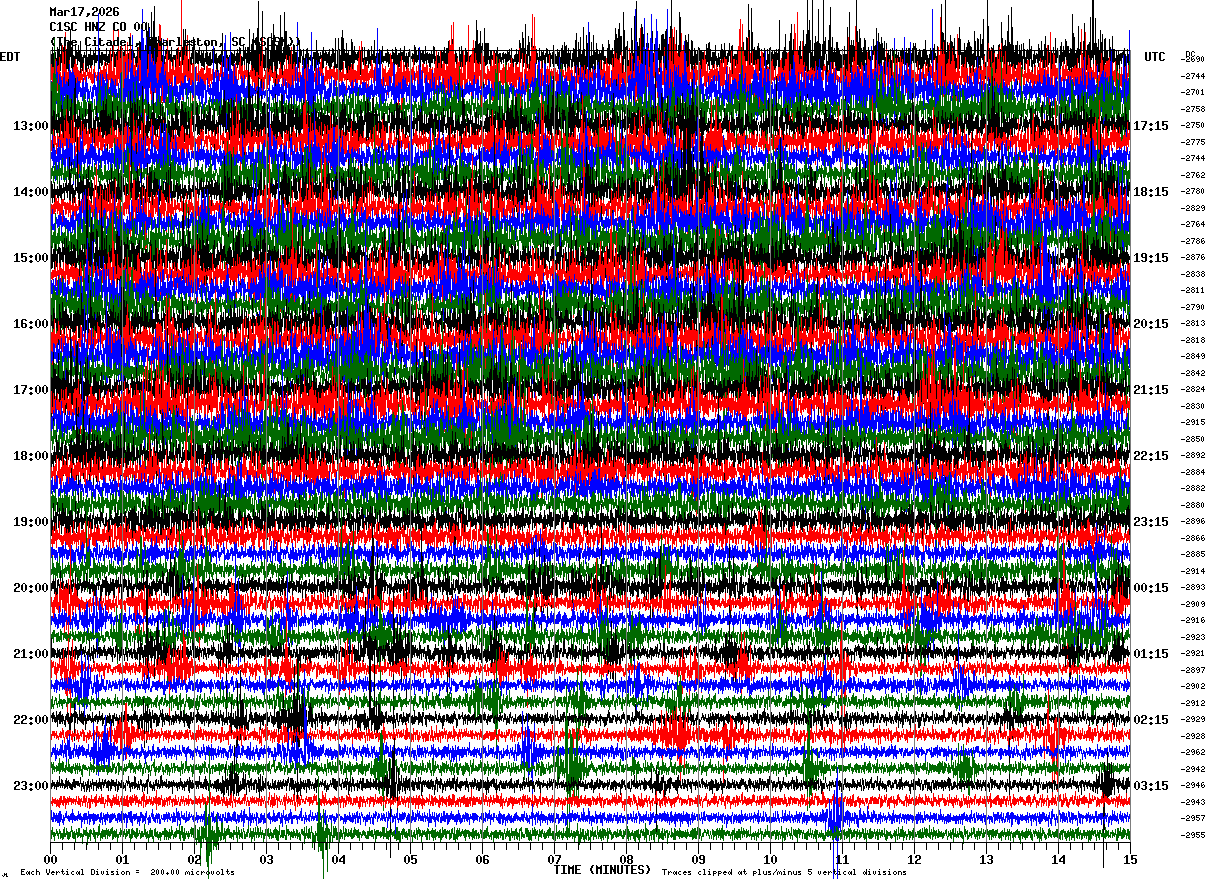Click the 19:15 UTC time label
Image resolution: width=1210 pixels, height=886 pixels.
[x=1151, y=258]
